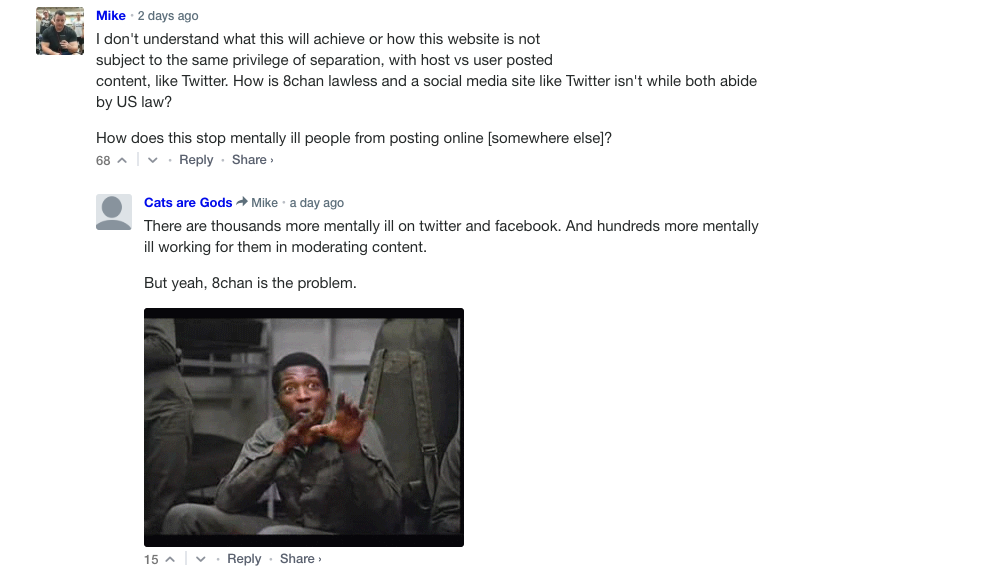
Task: Click reply arrow icon next to Cats are Gods
Action: tap(242, 202)
